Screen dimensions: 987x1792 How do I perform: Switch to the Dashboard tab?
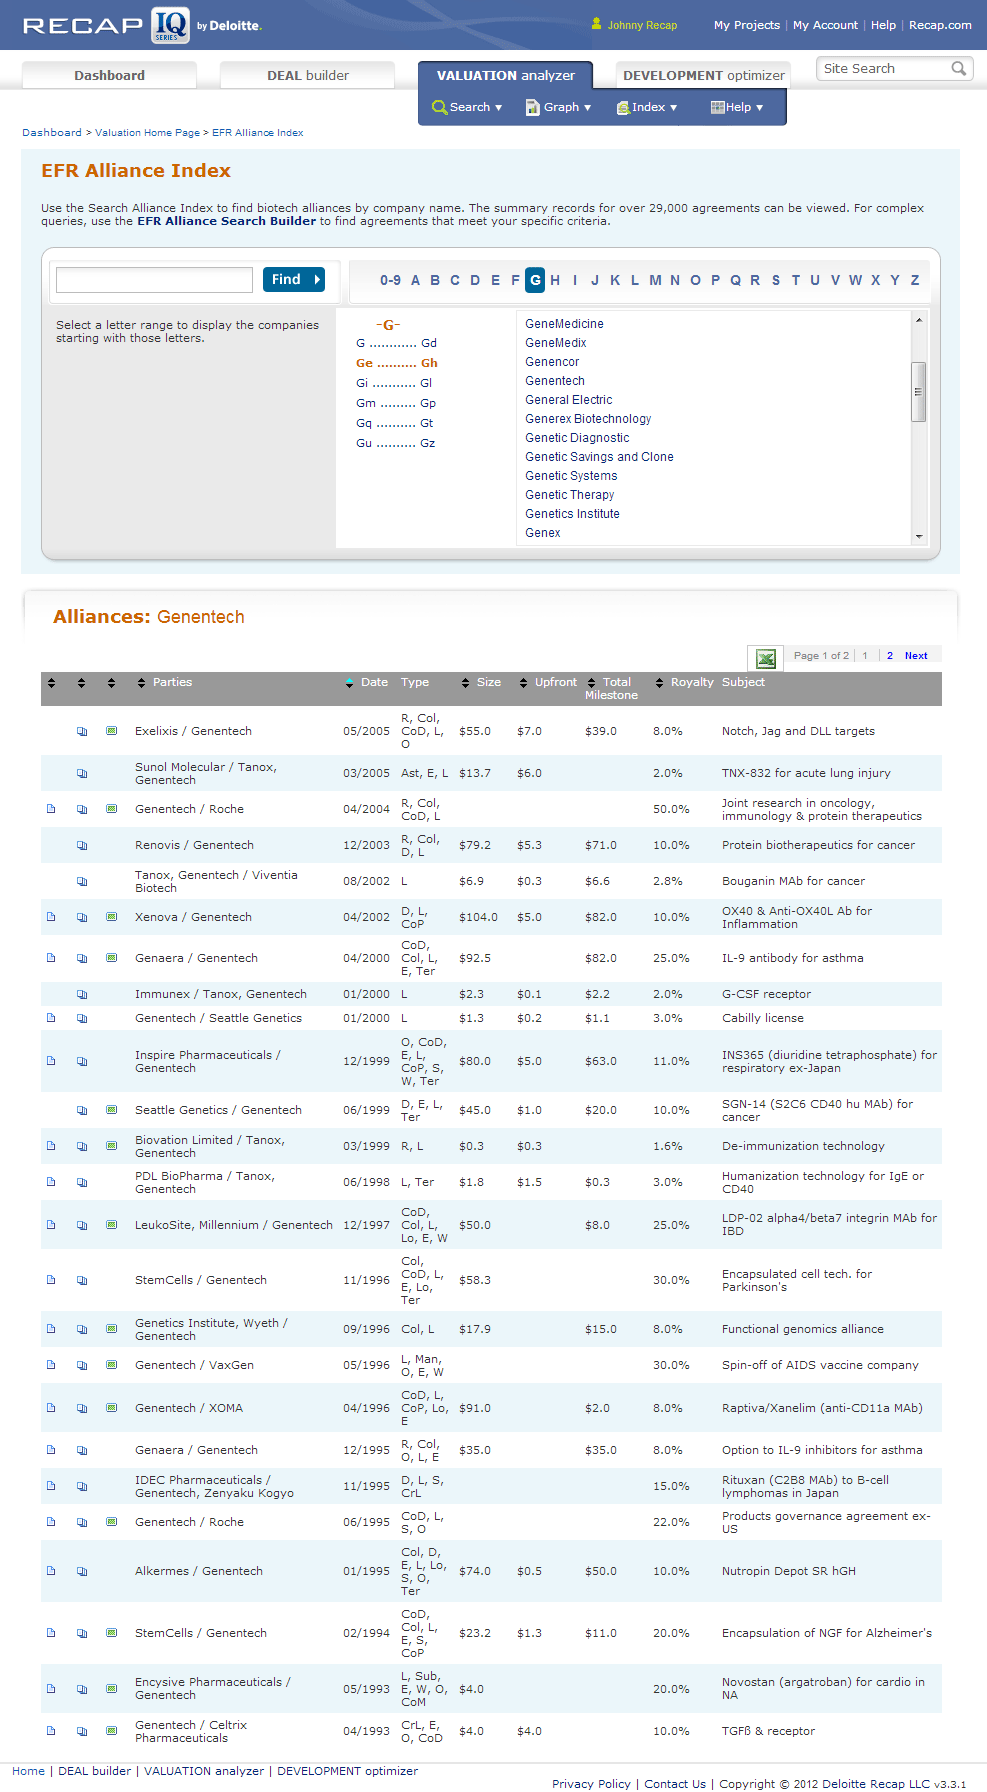click(109, 75)
